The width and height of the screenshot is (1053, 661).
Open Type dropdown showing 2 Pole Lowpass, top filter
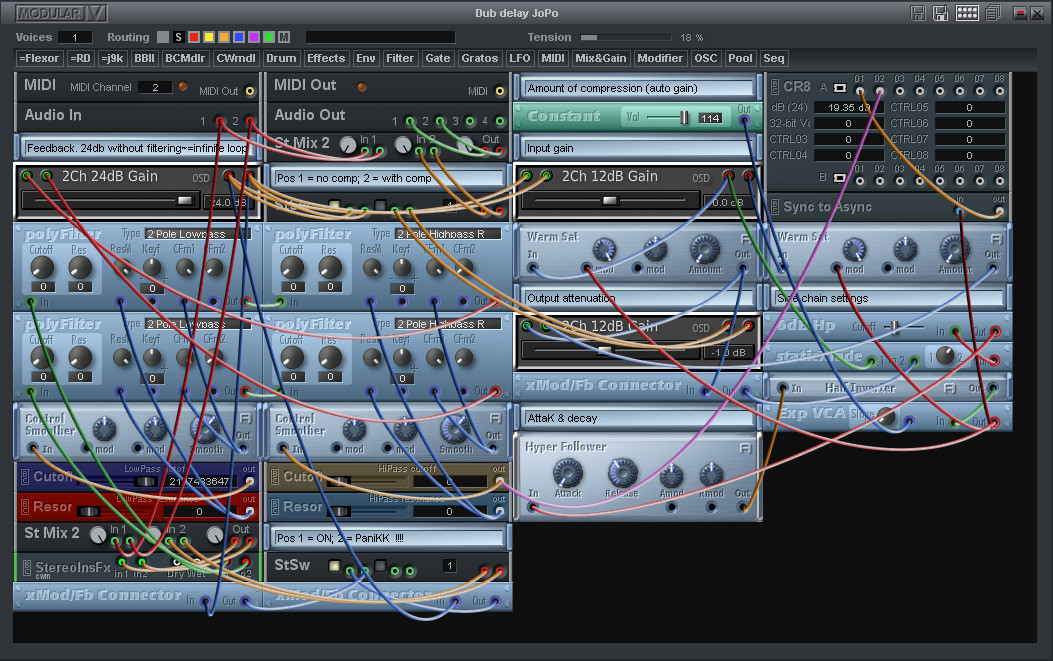(197, 234)
